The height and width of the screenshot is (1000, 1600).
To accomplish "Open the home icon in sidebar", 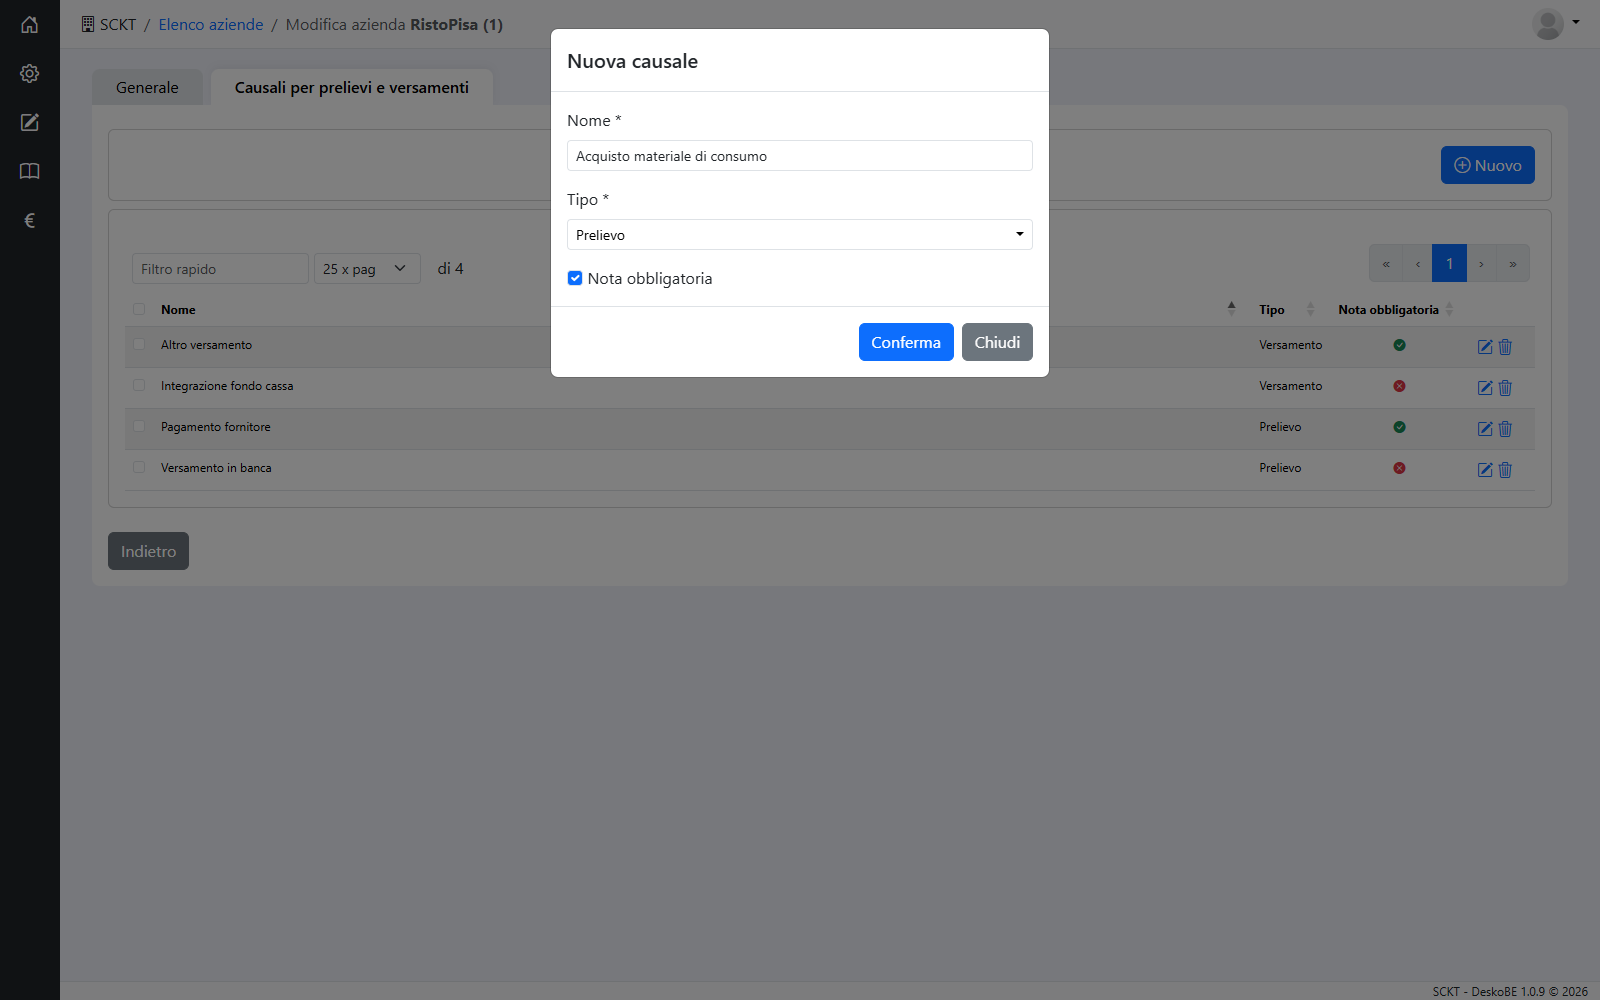I will point(30,24).
